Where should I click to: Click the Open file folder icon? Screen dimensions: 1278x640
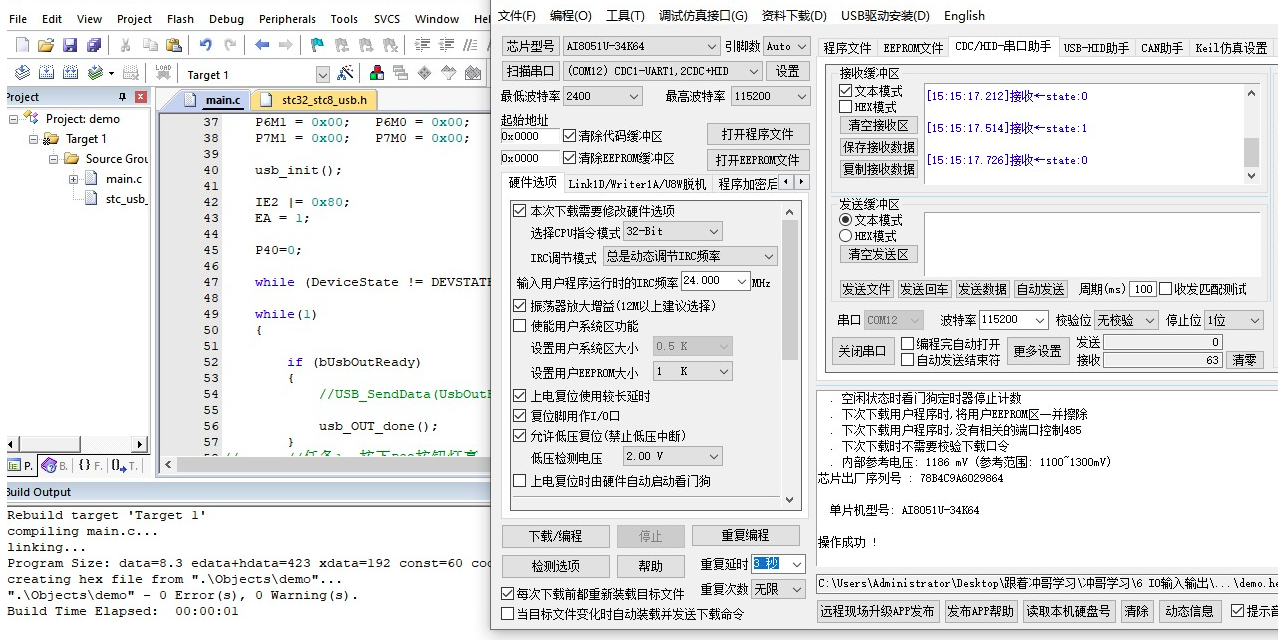(45, 45)
